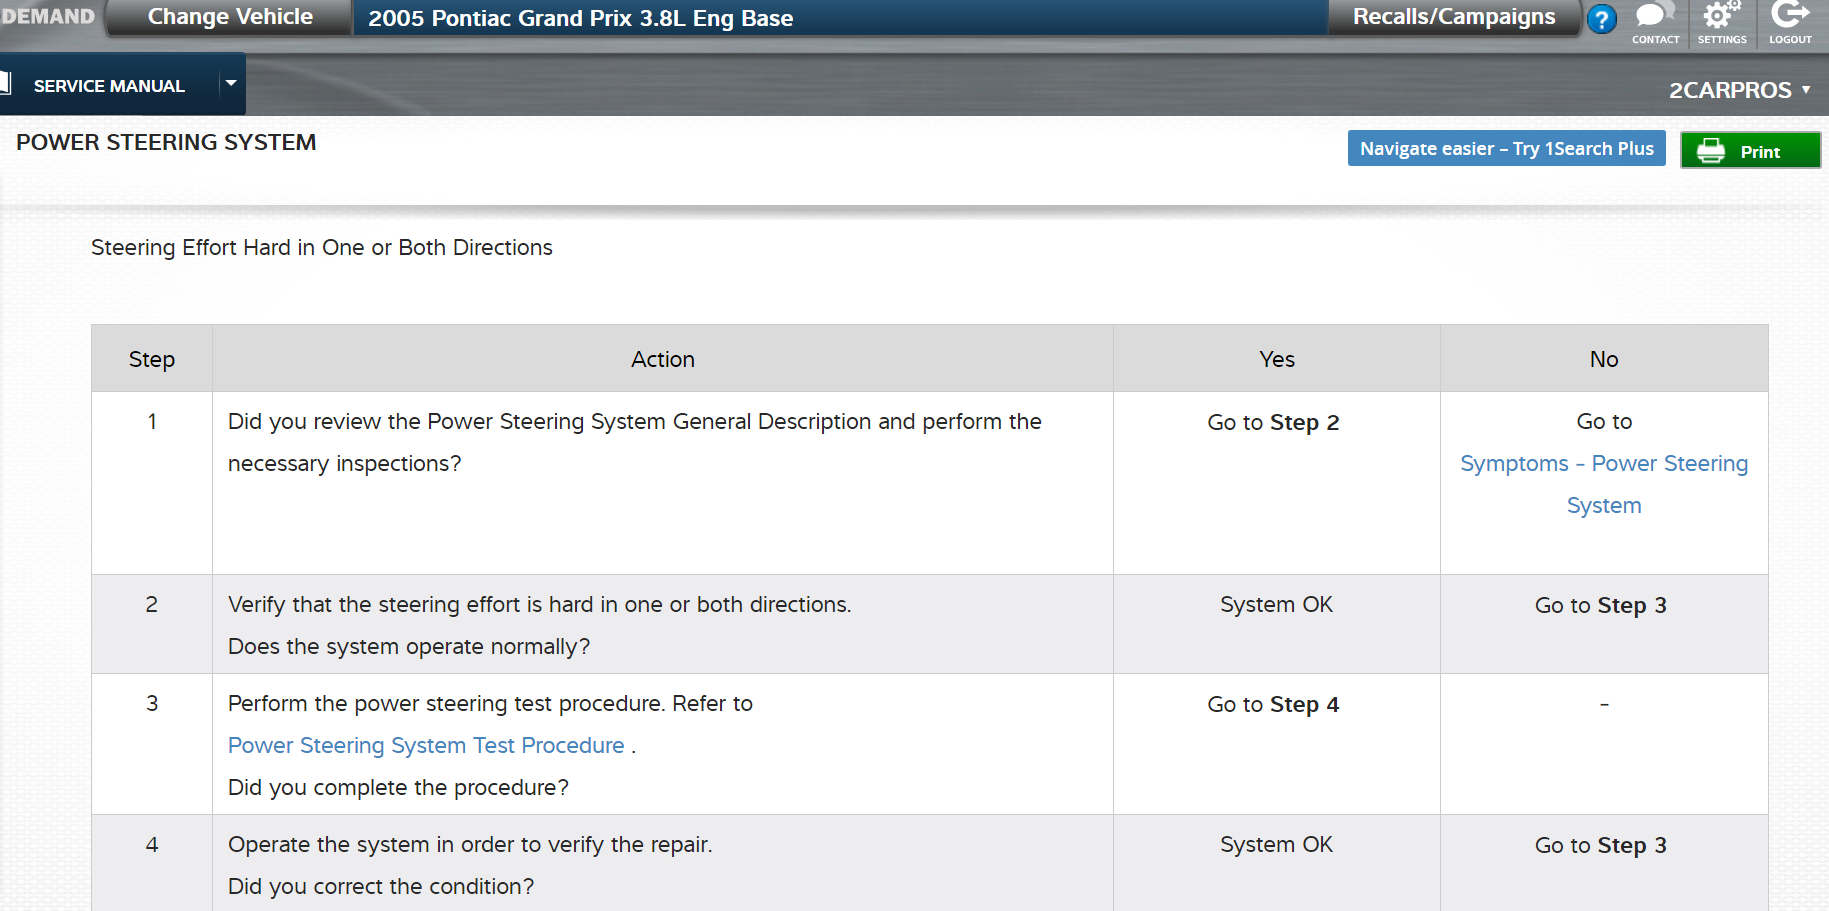Select the SERVICE MANUAL menu label
Viewport: 1829px width, 911px height.
109,86
